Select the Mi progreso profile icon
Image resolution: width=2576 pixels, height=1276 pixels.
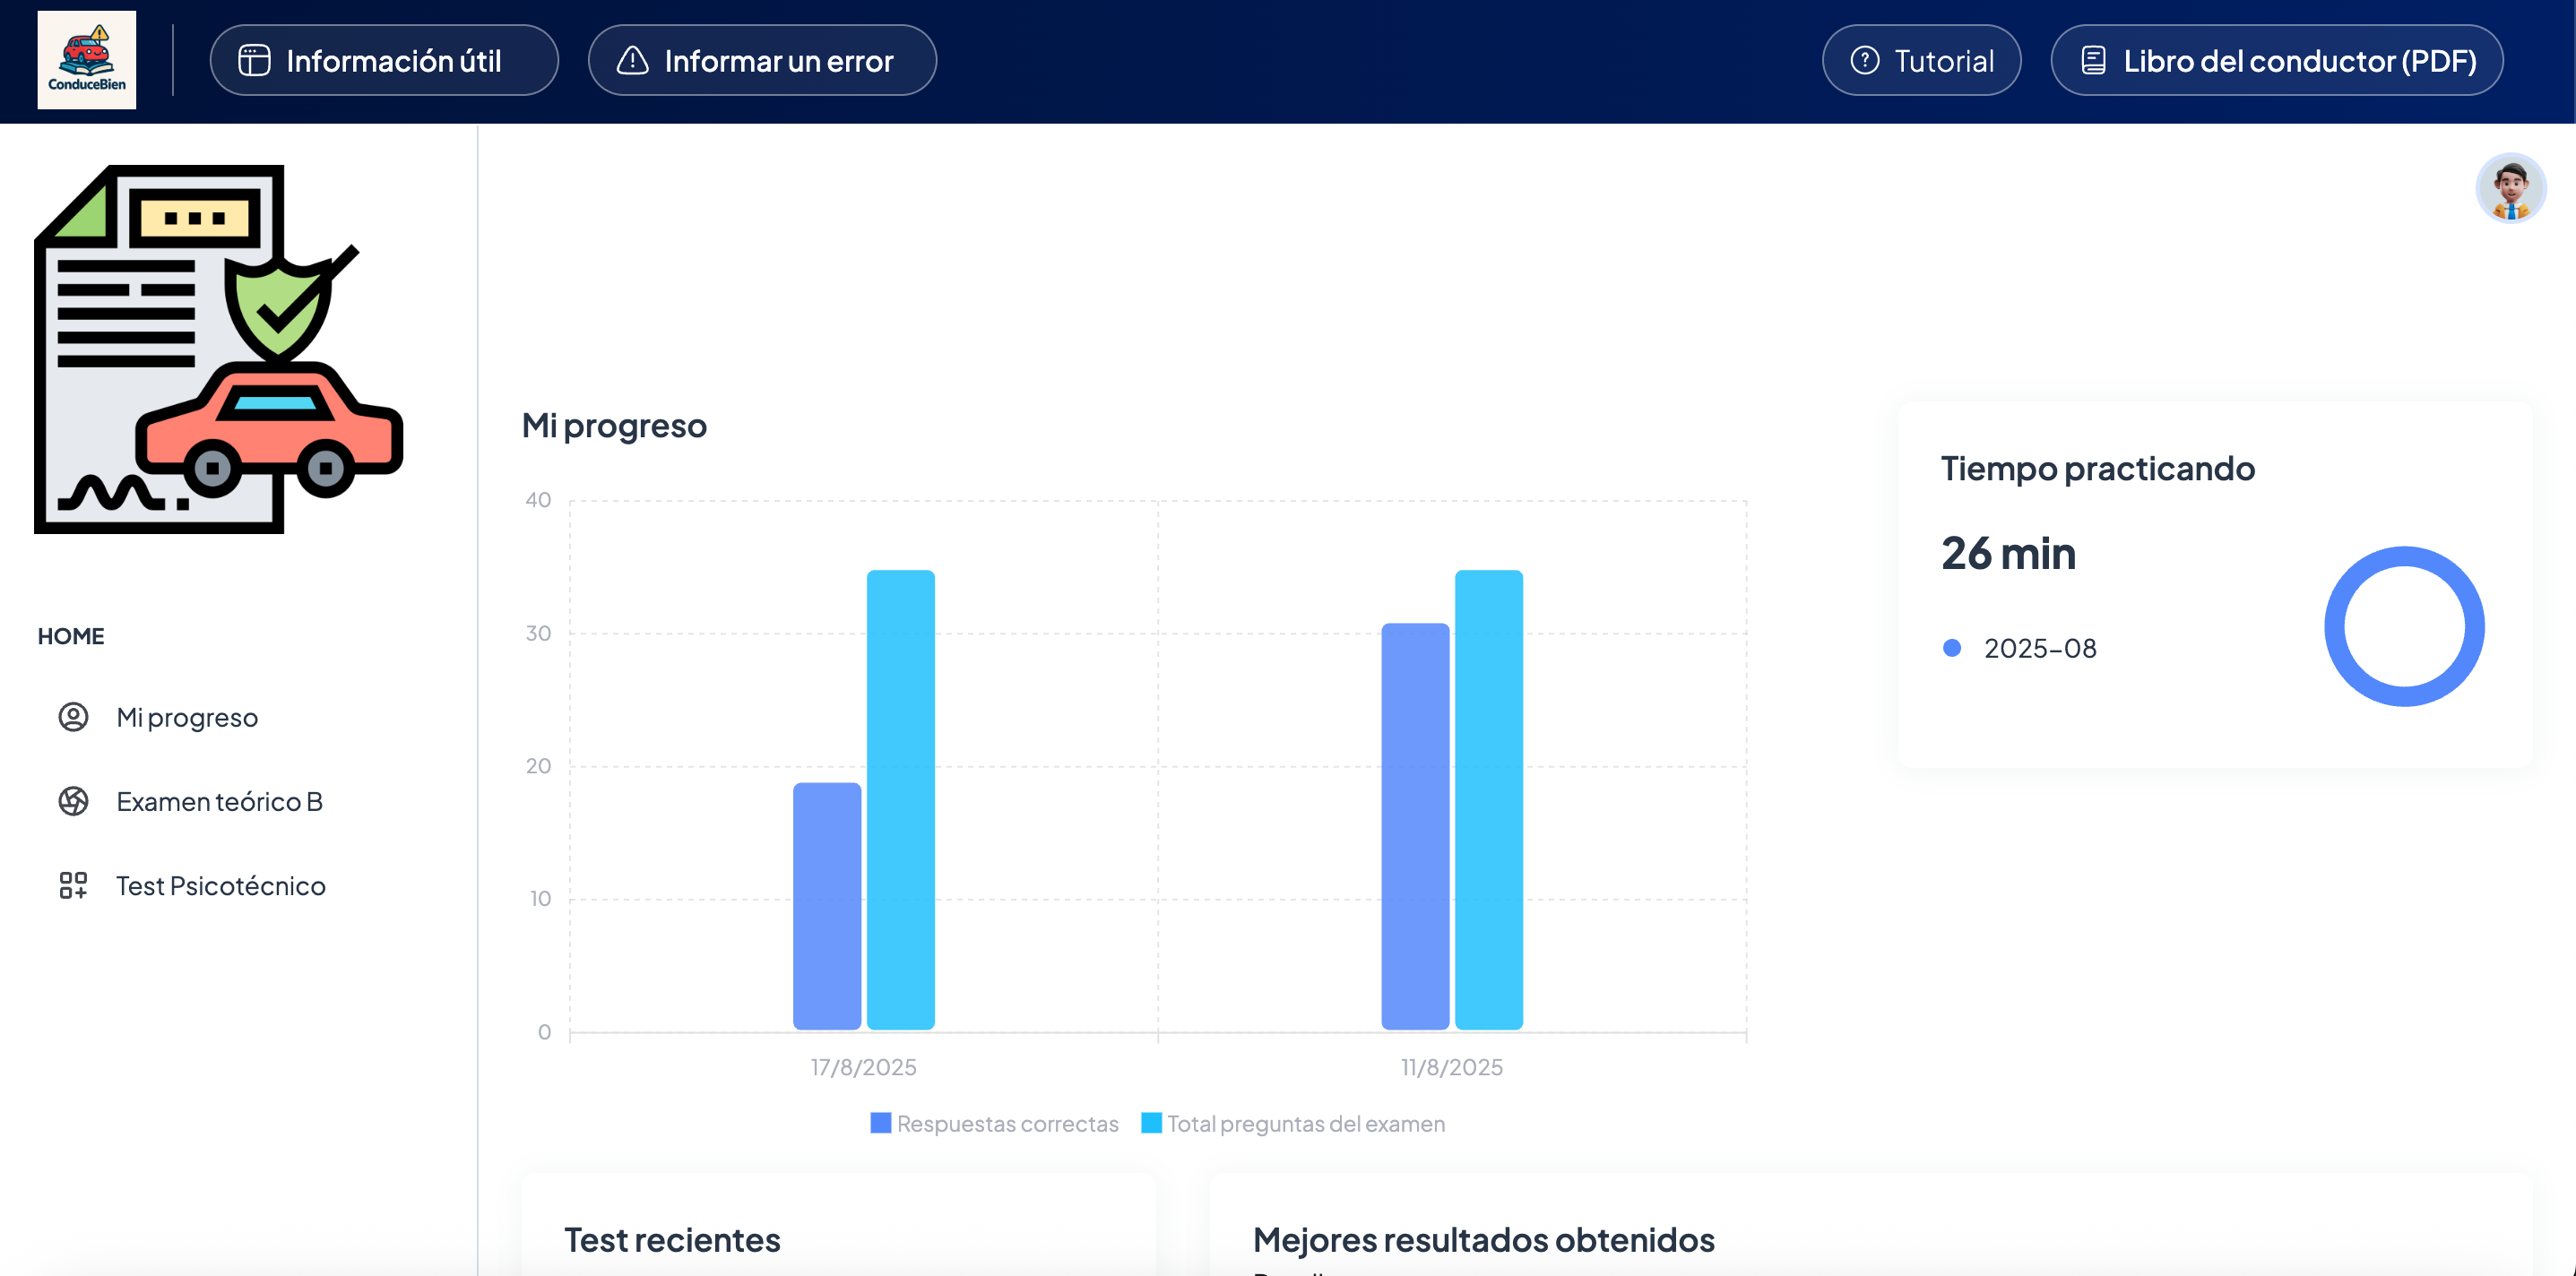pos(74,716)
